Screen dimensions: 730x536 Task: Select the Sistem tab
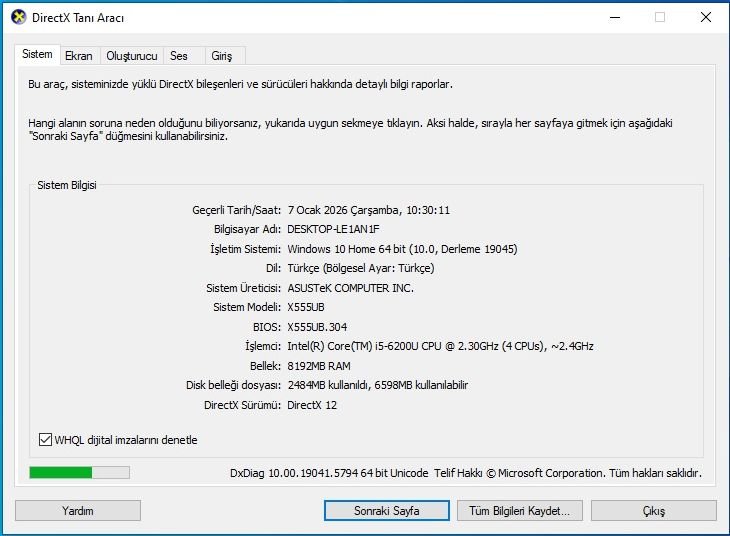(37, 55)
